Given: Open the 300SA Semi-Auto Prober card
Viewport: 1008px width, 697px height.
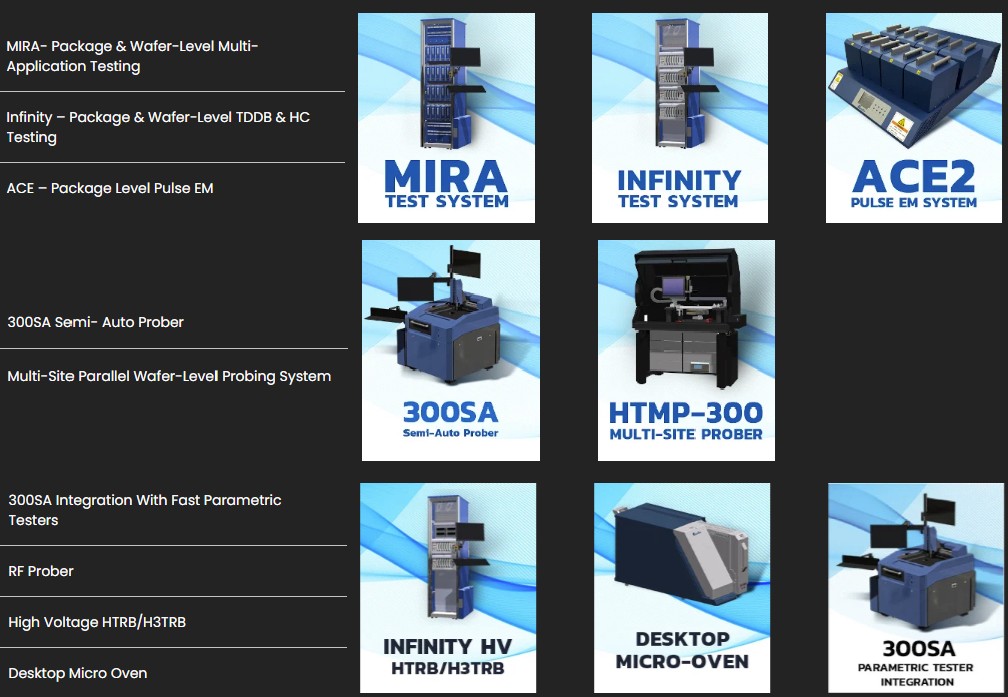Looking at the screenshot, I should pos(450,350).
